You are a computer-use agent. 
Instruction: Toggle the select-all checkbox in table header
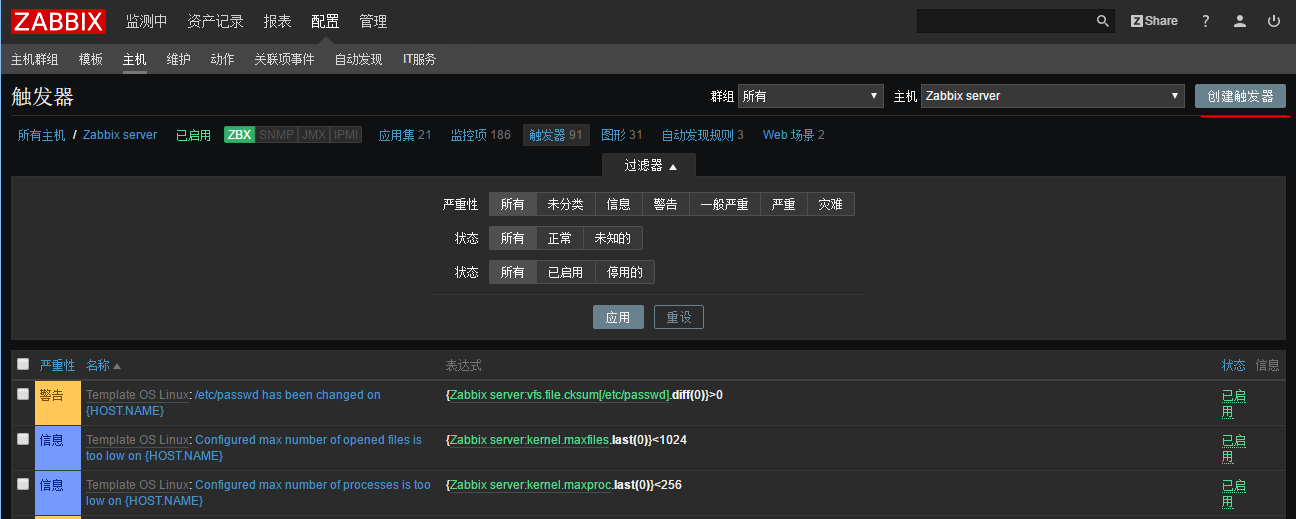(23, 364)
